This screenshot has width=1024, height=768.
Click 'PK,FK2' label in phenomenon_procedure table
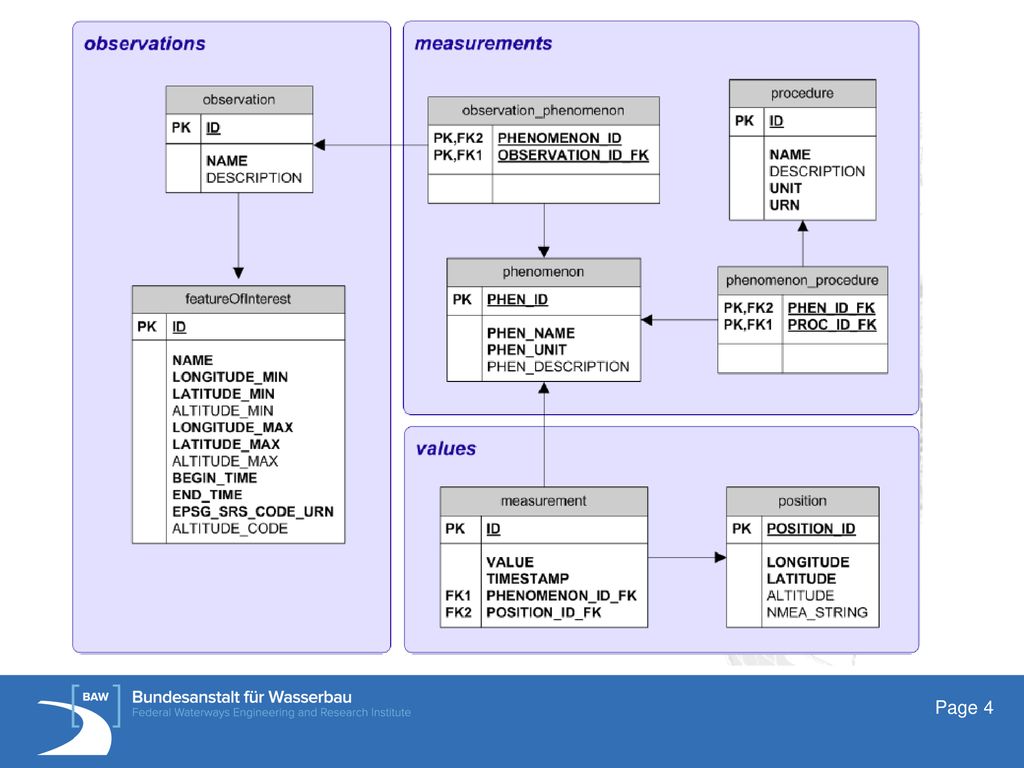(x=748, y=308)
